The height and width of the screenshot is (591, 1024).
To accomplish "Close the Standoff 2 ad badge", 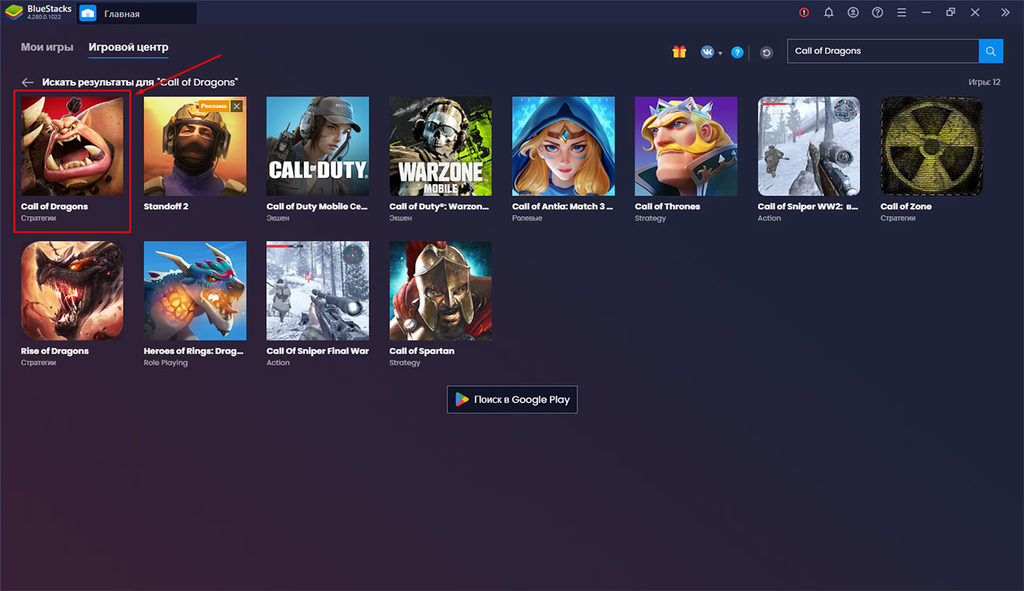I will (237, 106).
